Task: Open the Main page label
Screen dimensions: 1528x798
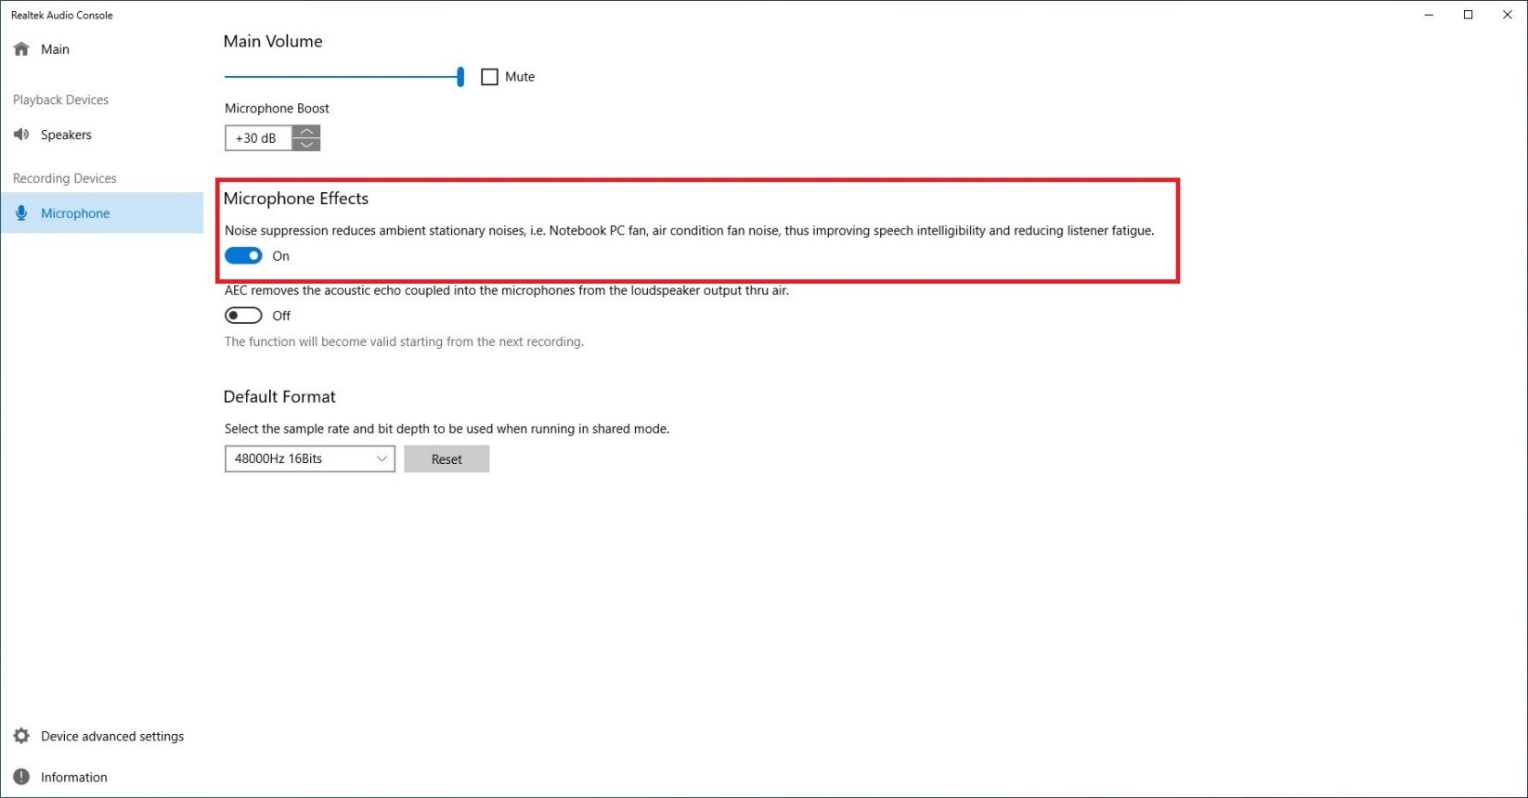Action: click(55, 49)
